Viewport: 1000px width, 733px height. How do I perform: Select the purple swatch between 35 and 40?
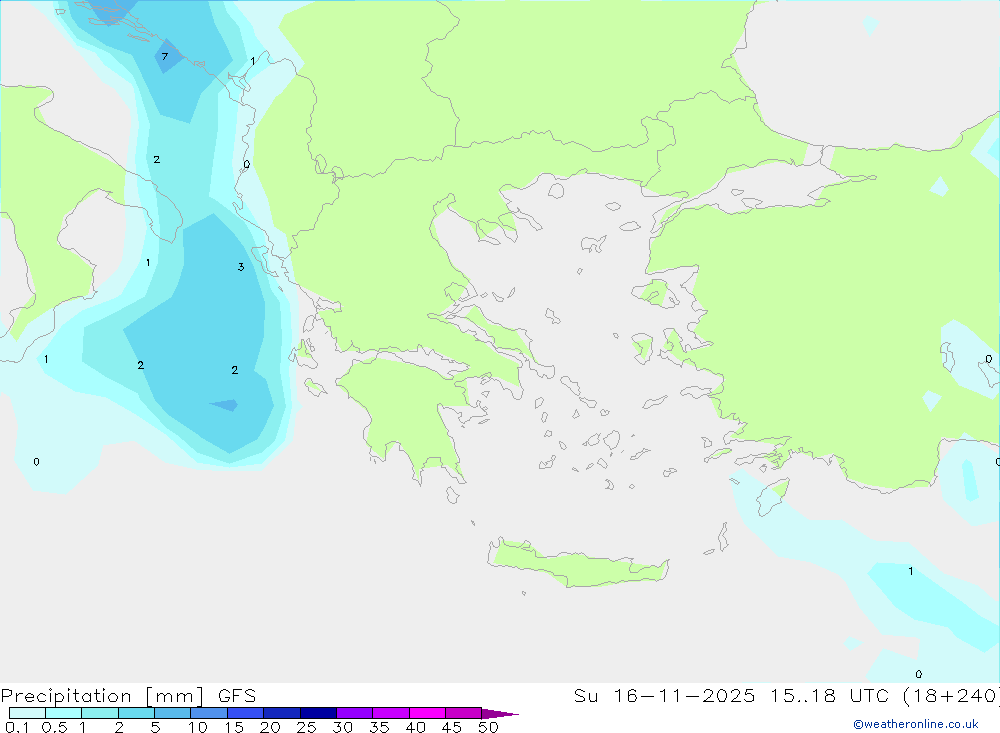(391, 713)
